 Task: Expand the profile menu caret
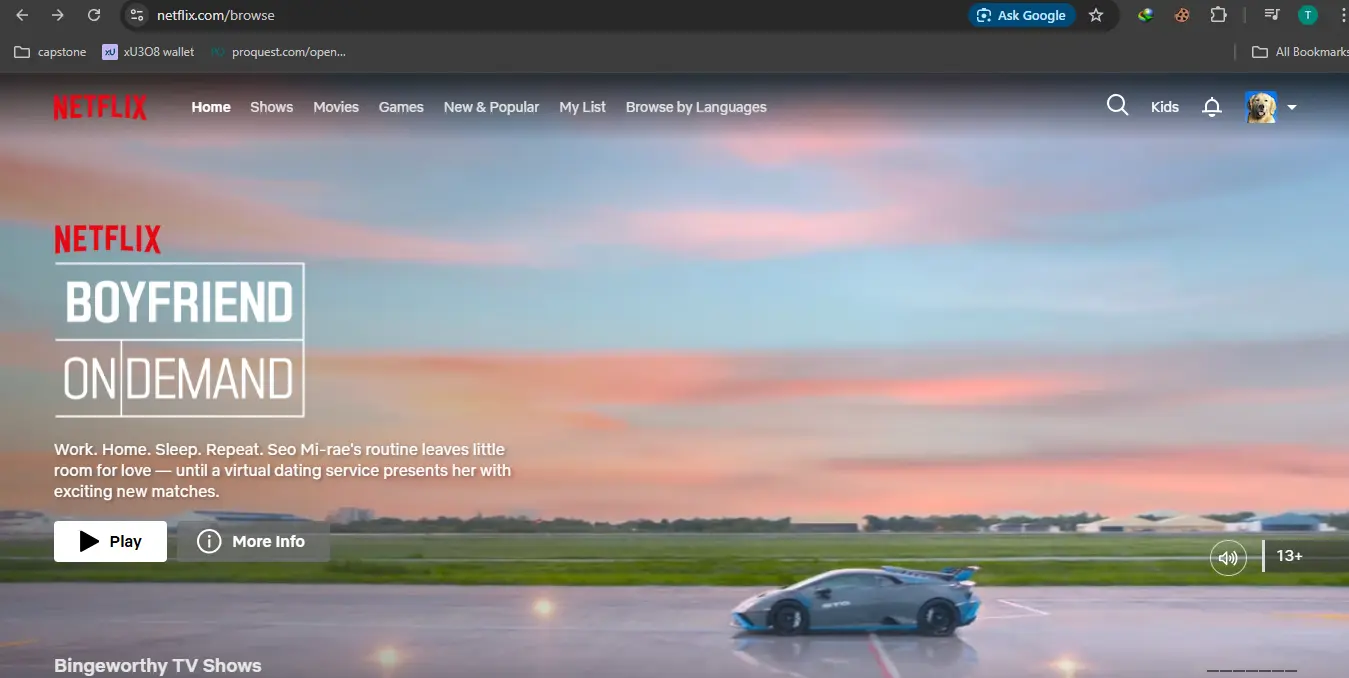coord(1292,107)
